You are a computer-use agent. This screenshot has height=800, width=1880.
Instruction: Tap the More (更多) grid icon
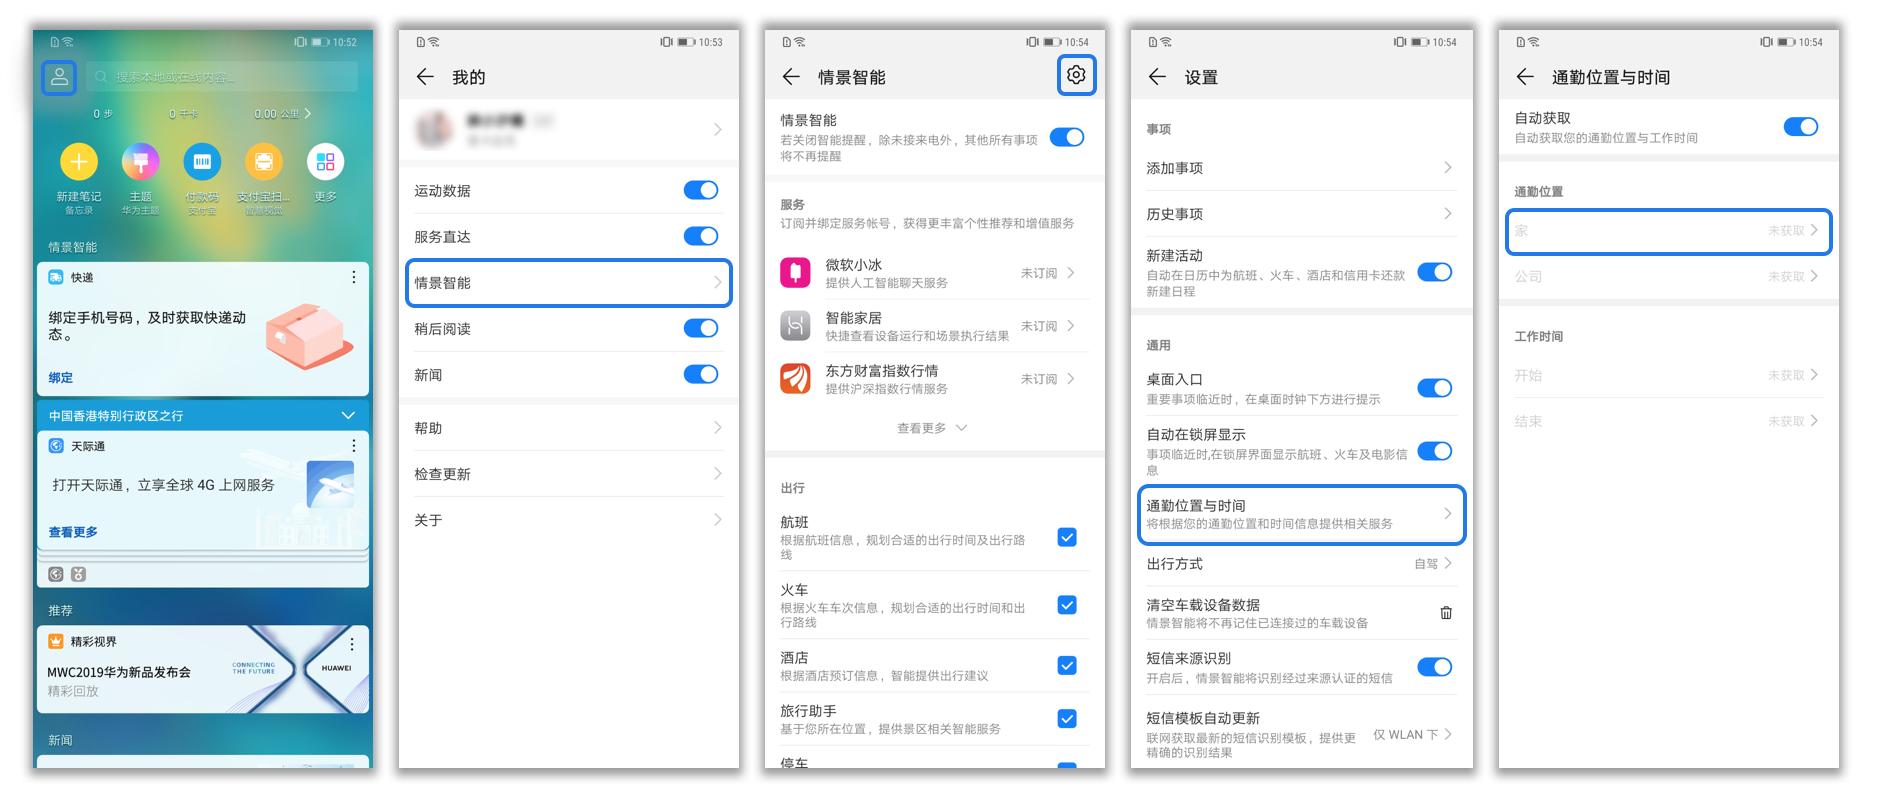tap(326, 162)
